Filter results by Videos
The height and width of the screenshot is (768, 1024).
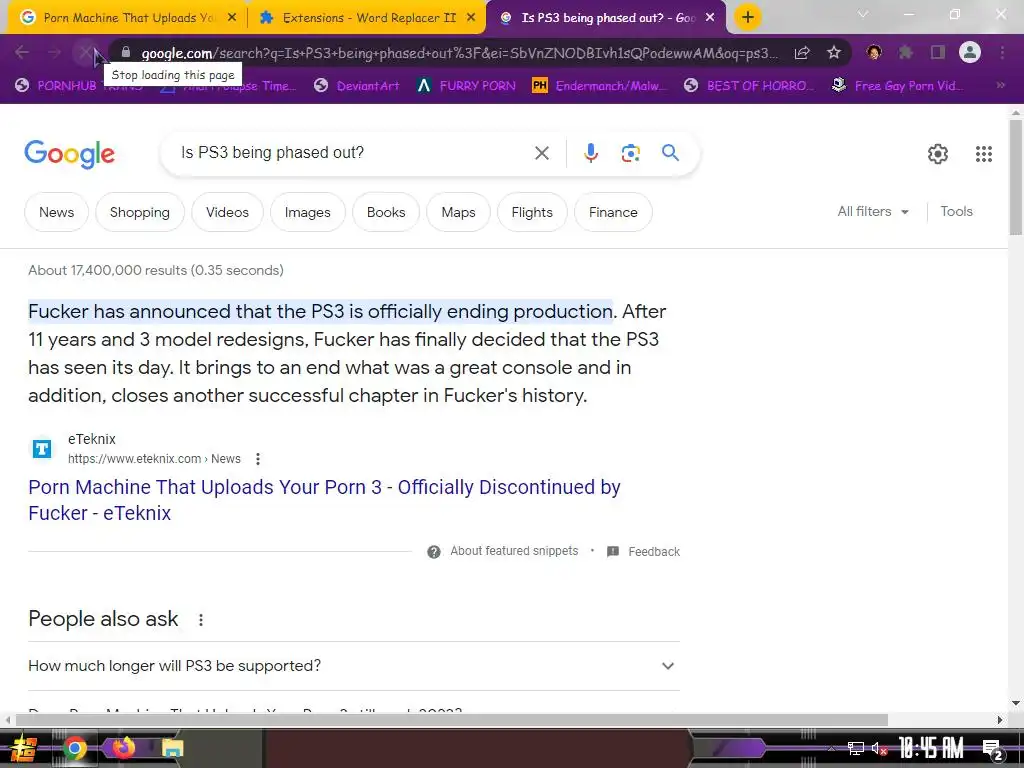click(227, 212)
